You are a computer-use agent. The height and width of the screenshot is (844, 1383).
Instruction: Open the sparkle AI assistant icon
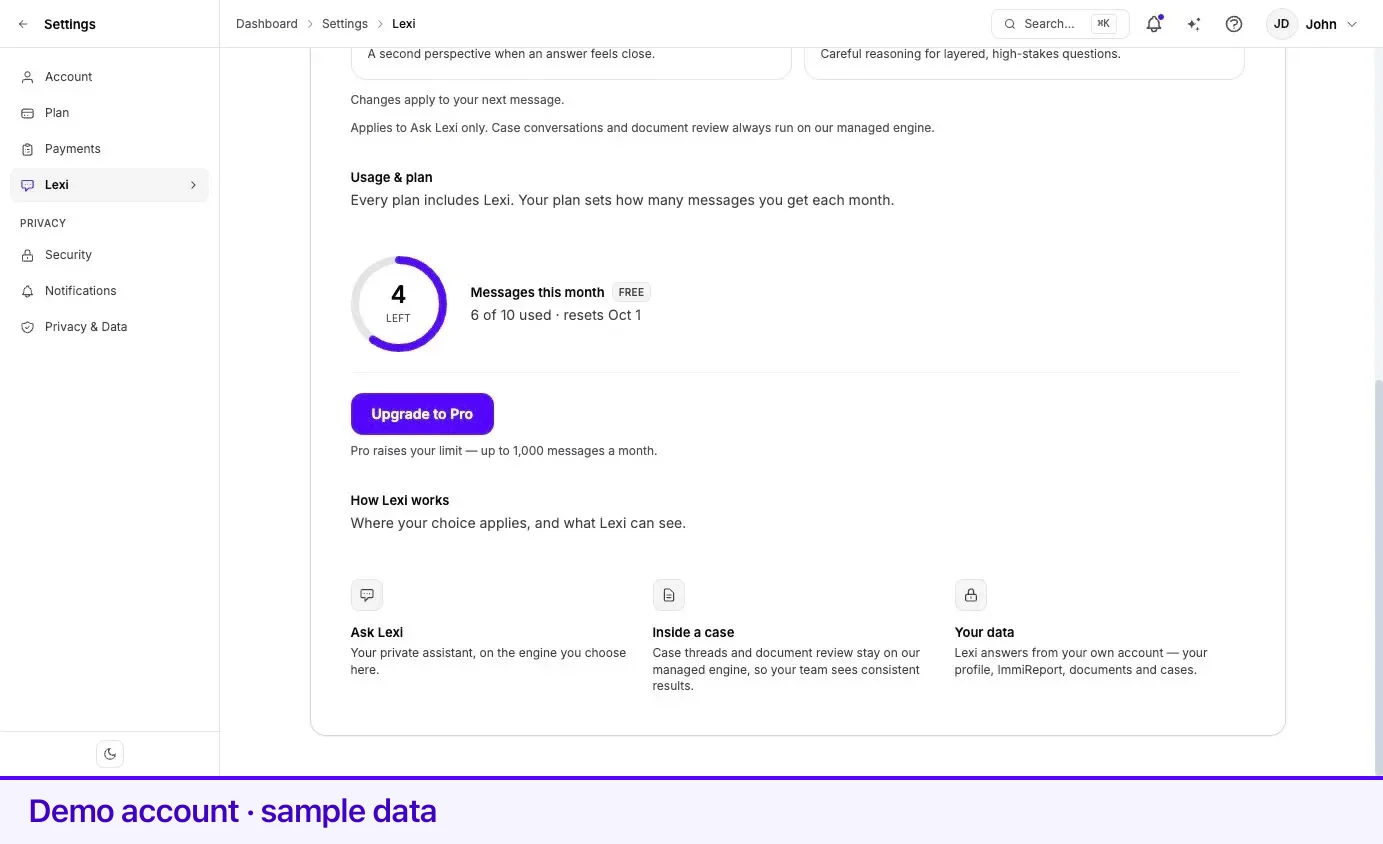click(1194, 24)
